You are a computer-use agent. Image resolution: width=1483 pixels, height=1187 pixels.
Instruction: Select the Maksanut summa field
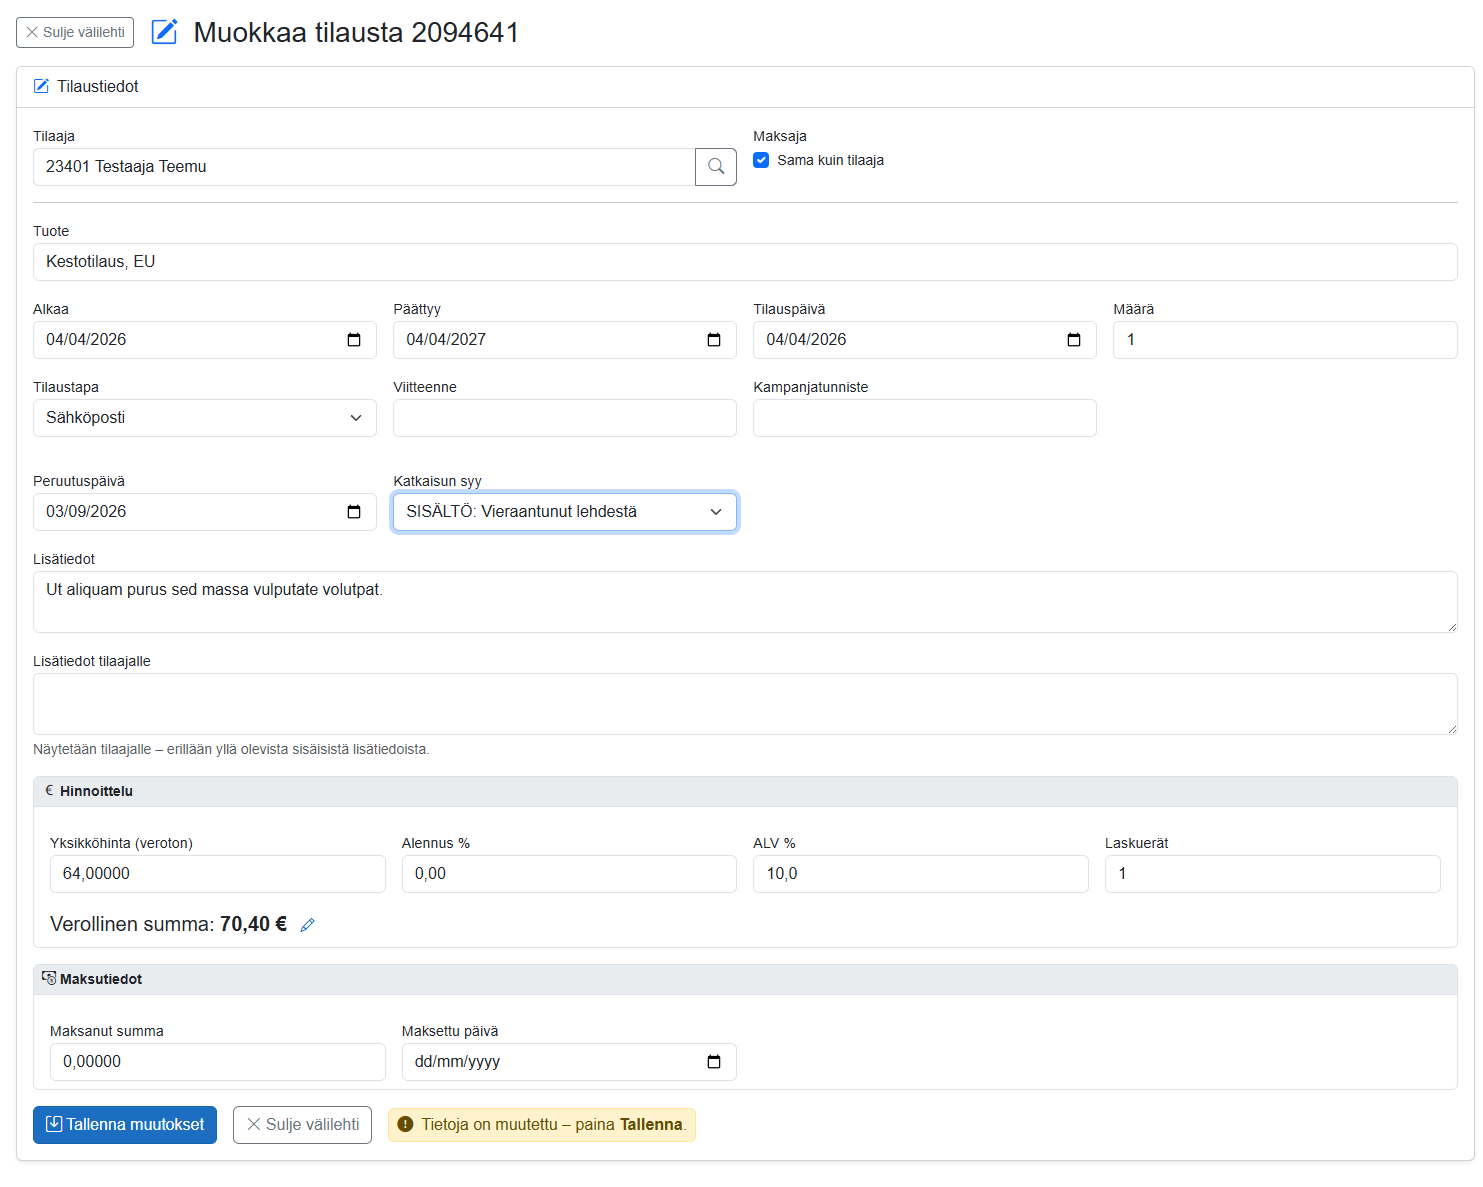pos(218,1062)
